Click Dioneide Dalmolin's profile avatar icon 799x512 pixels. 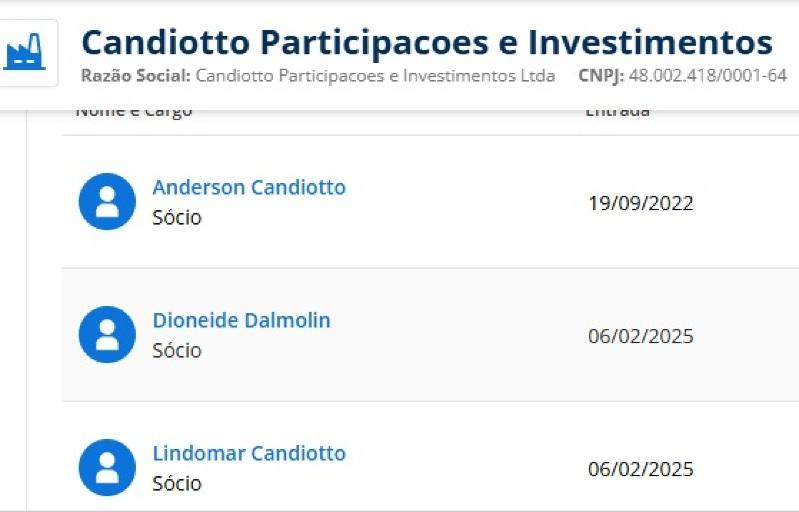(107, 334)
